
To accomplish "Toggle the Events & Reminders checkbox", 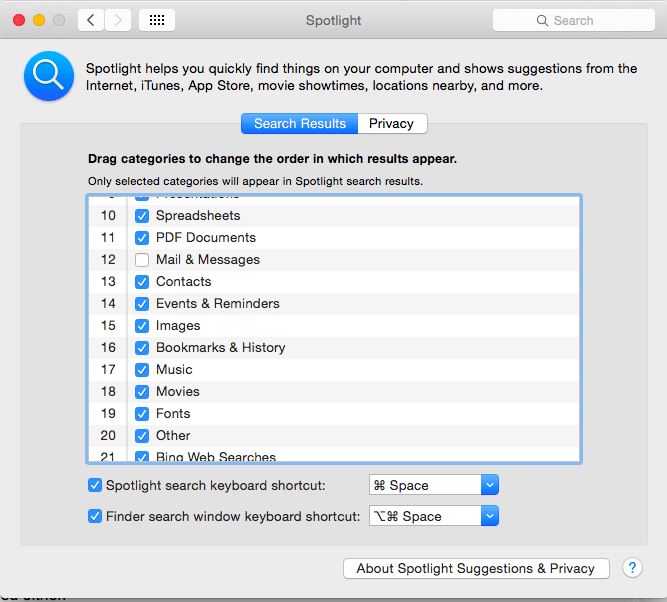I will coord(142,304).
